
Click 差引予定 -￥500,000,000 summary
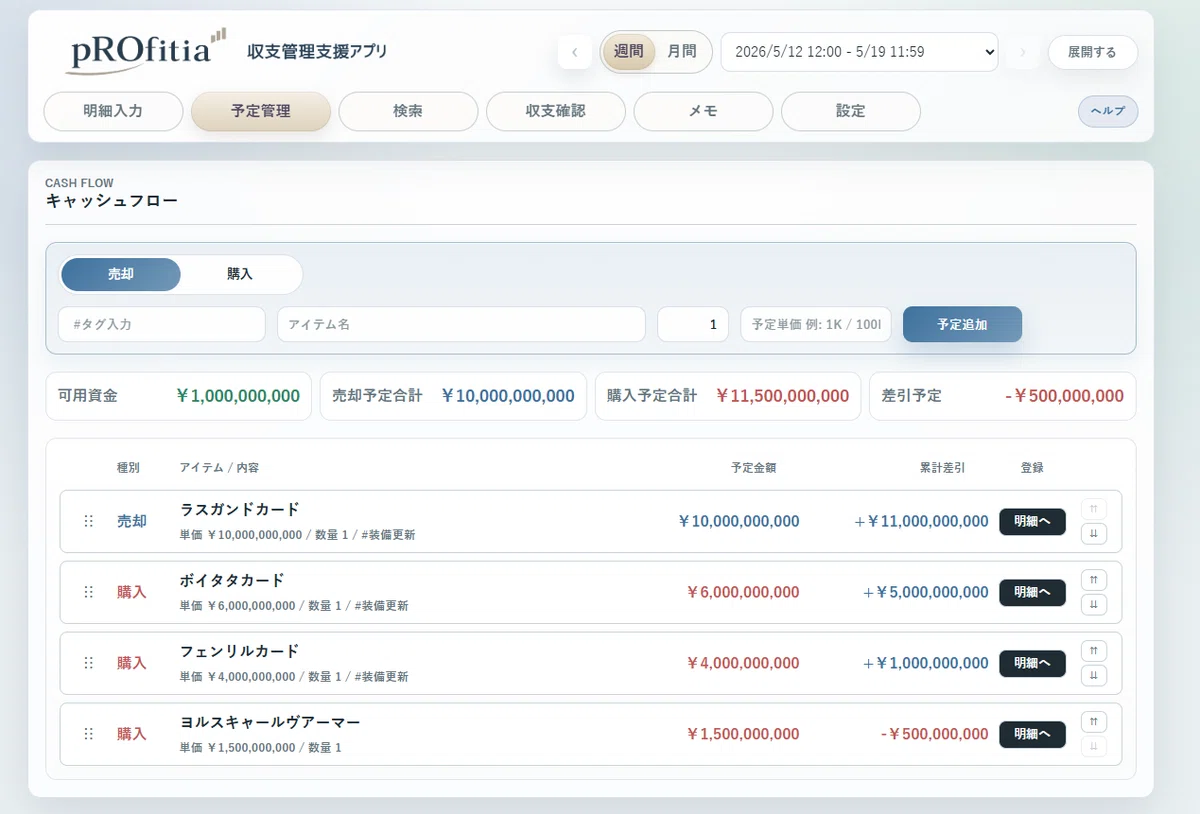[1003, 396]
